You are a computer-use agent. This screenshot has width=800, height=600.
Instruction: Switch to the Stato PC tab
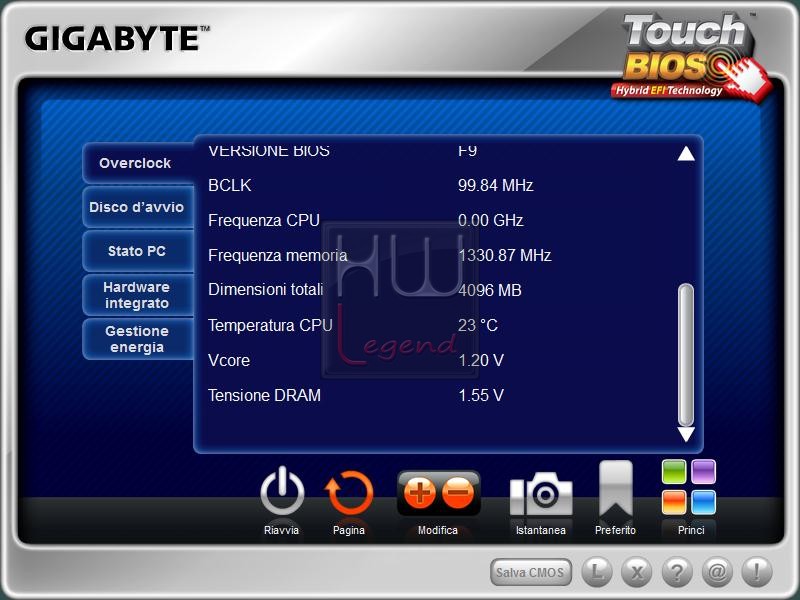(x=138, y=251)
